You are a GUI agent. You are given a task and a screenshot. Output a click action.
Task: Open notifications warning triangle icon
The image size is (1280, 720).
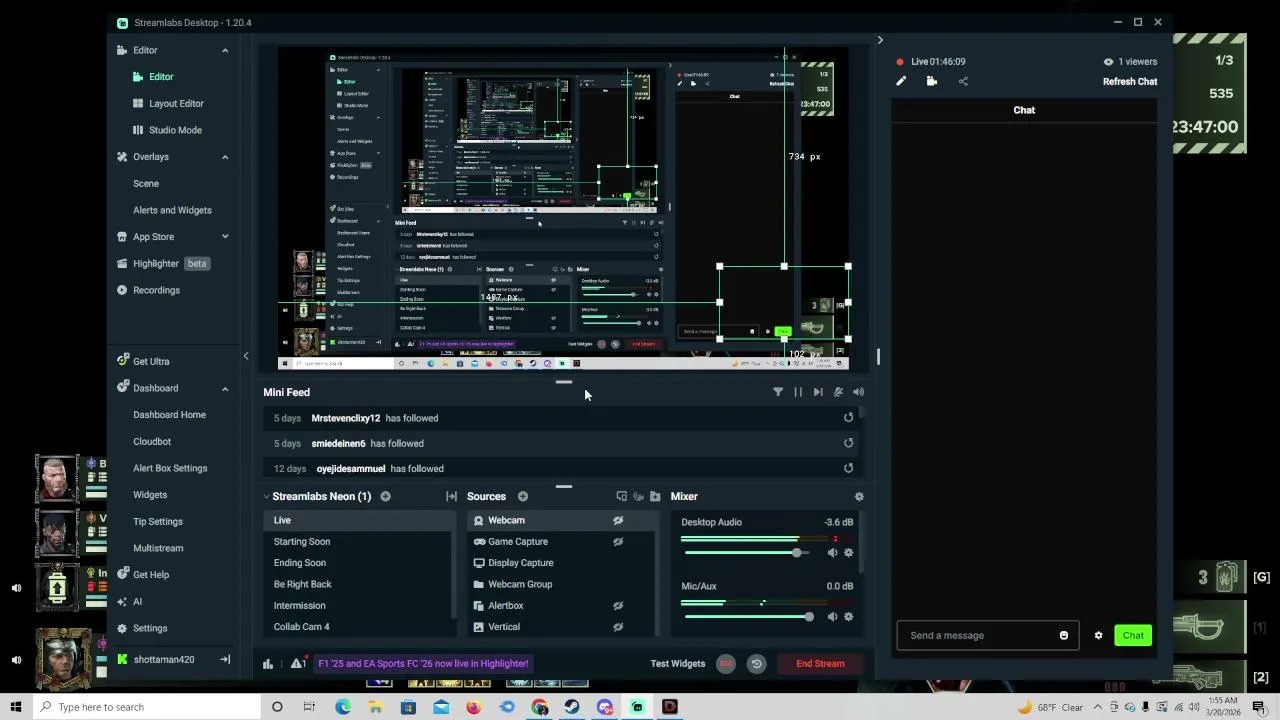[x=298, y=664]
